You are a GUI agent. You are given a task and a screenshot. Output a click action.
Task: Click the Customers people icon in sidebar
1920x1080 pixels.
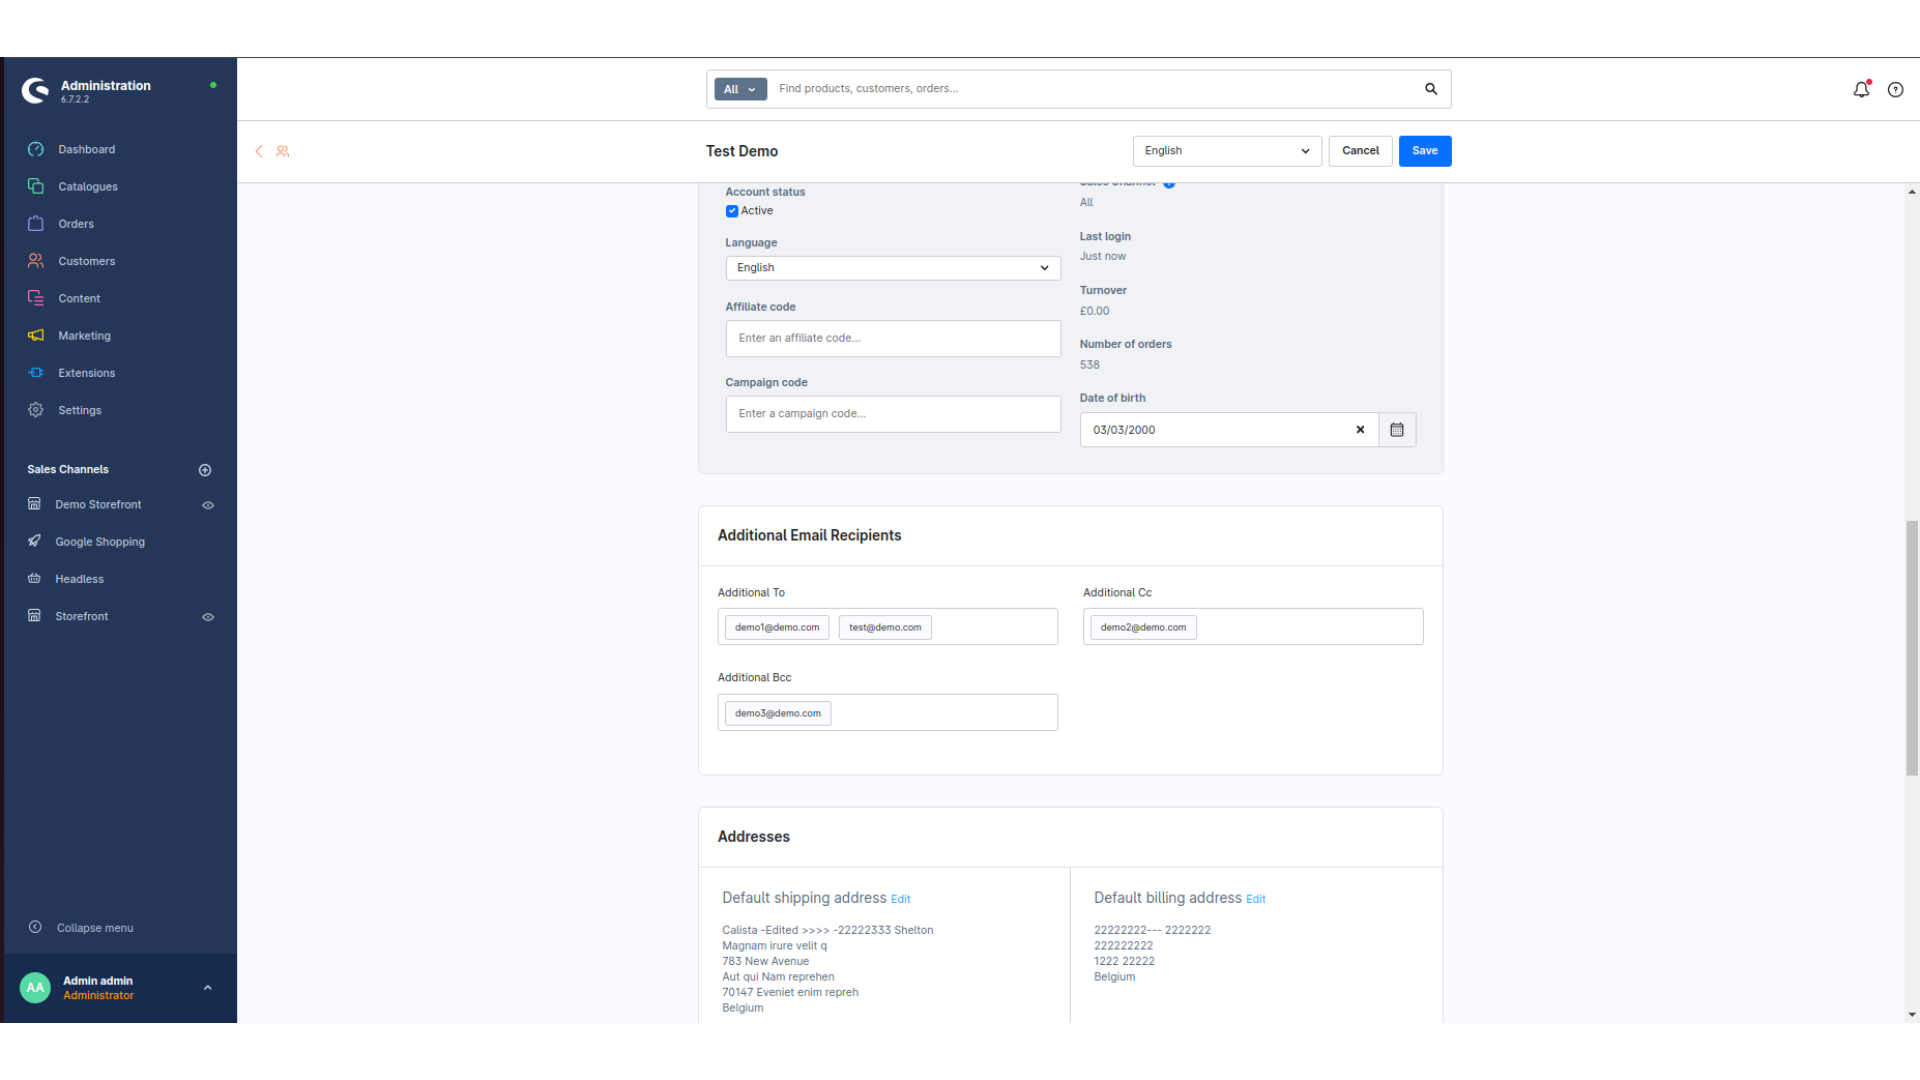coord(36,261)
